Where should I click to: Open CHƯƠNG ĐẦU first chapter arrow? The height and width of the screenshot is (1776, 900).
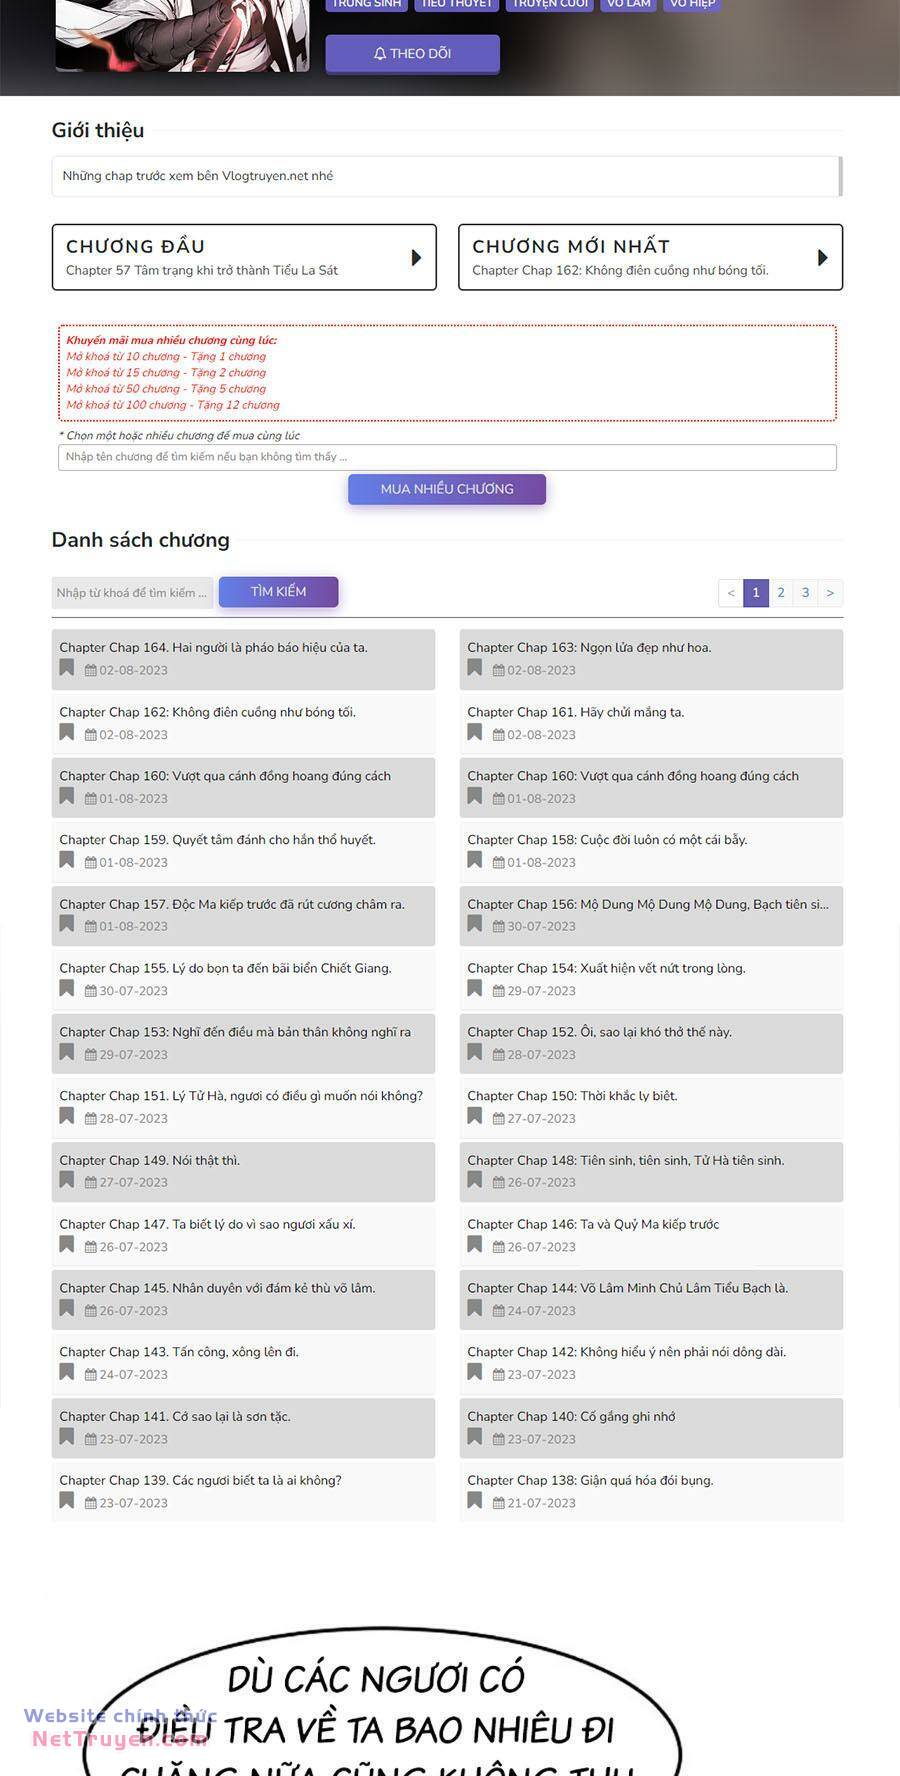416,258
